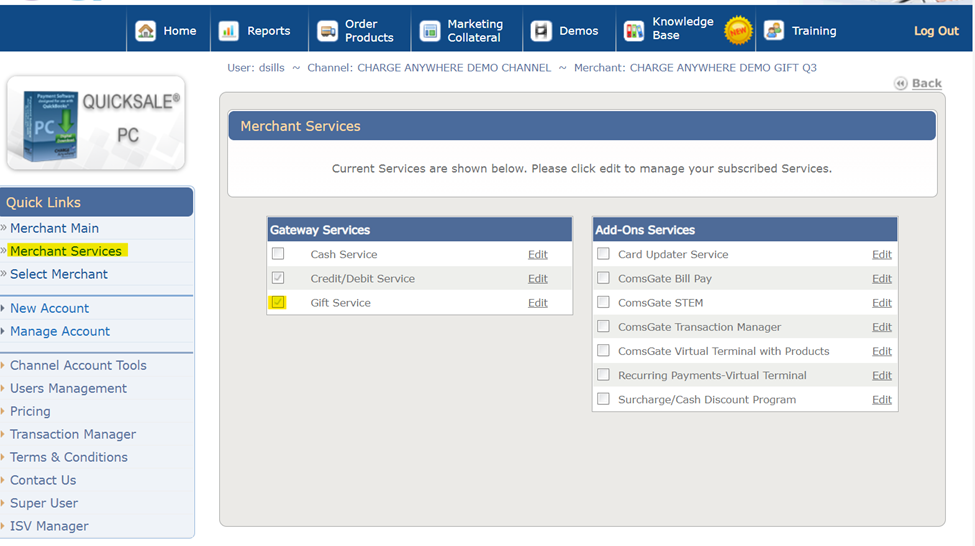Open Merchant Main in Quick Links
Viewport: 975px width, 546px height.
pyautogui.click(x=54, y=228)
